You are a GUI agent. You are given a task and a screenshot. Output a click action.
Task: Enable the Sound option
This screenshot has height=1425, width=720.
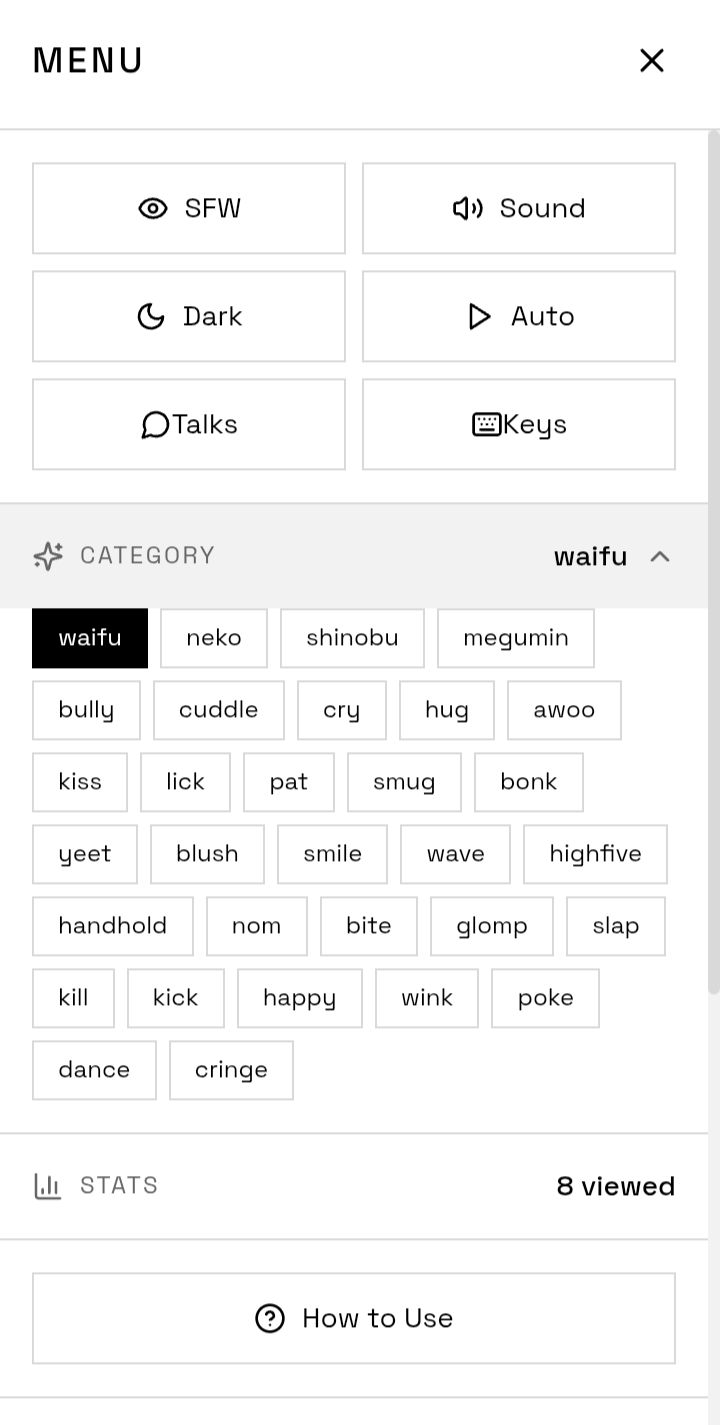[x=519, y=208]
